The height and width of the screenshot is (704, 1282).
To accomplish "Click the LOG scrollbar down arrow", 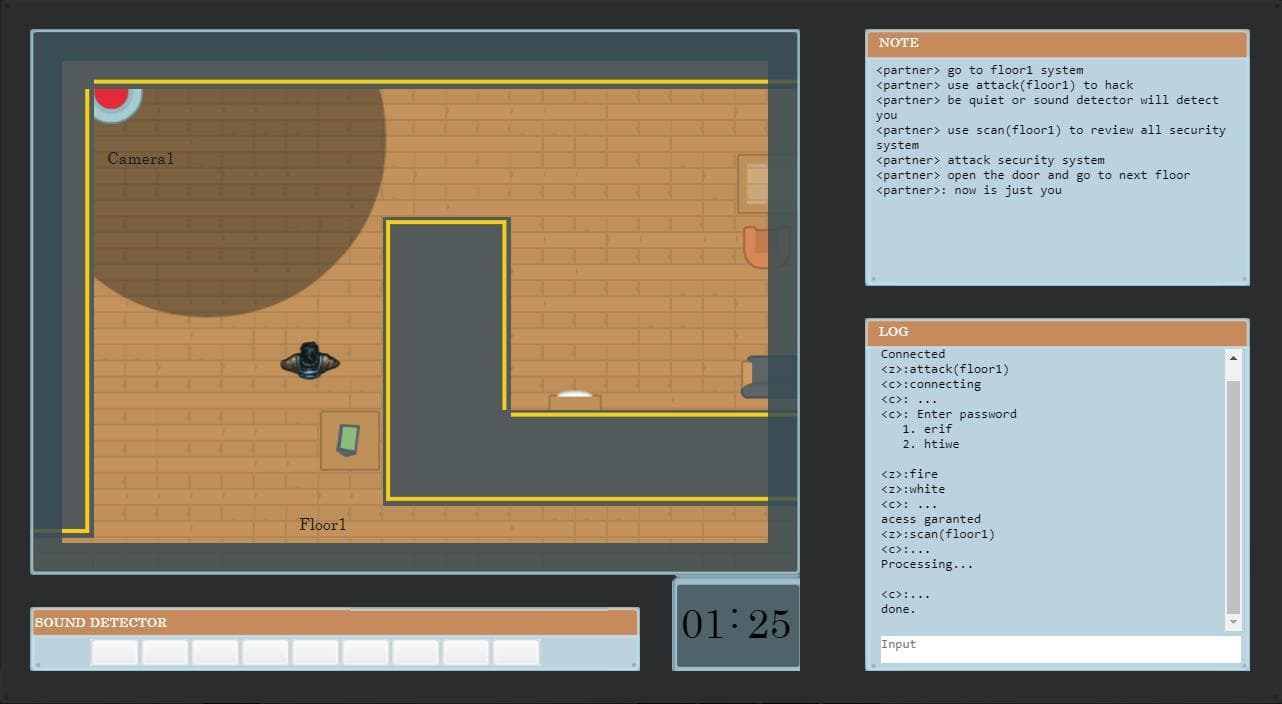I will pyautogui.click(x=1233, y=622).
